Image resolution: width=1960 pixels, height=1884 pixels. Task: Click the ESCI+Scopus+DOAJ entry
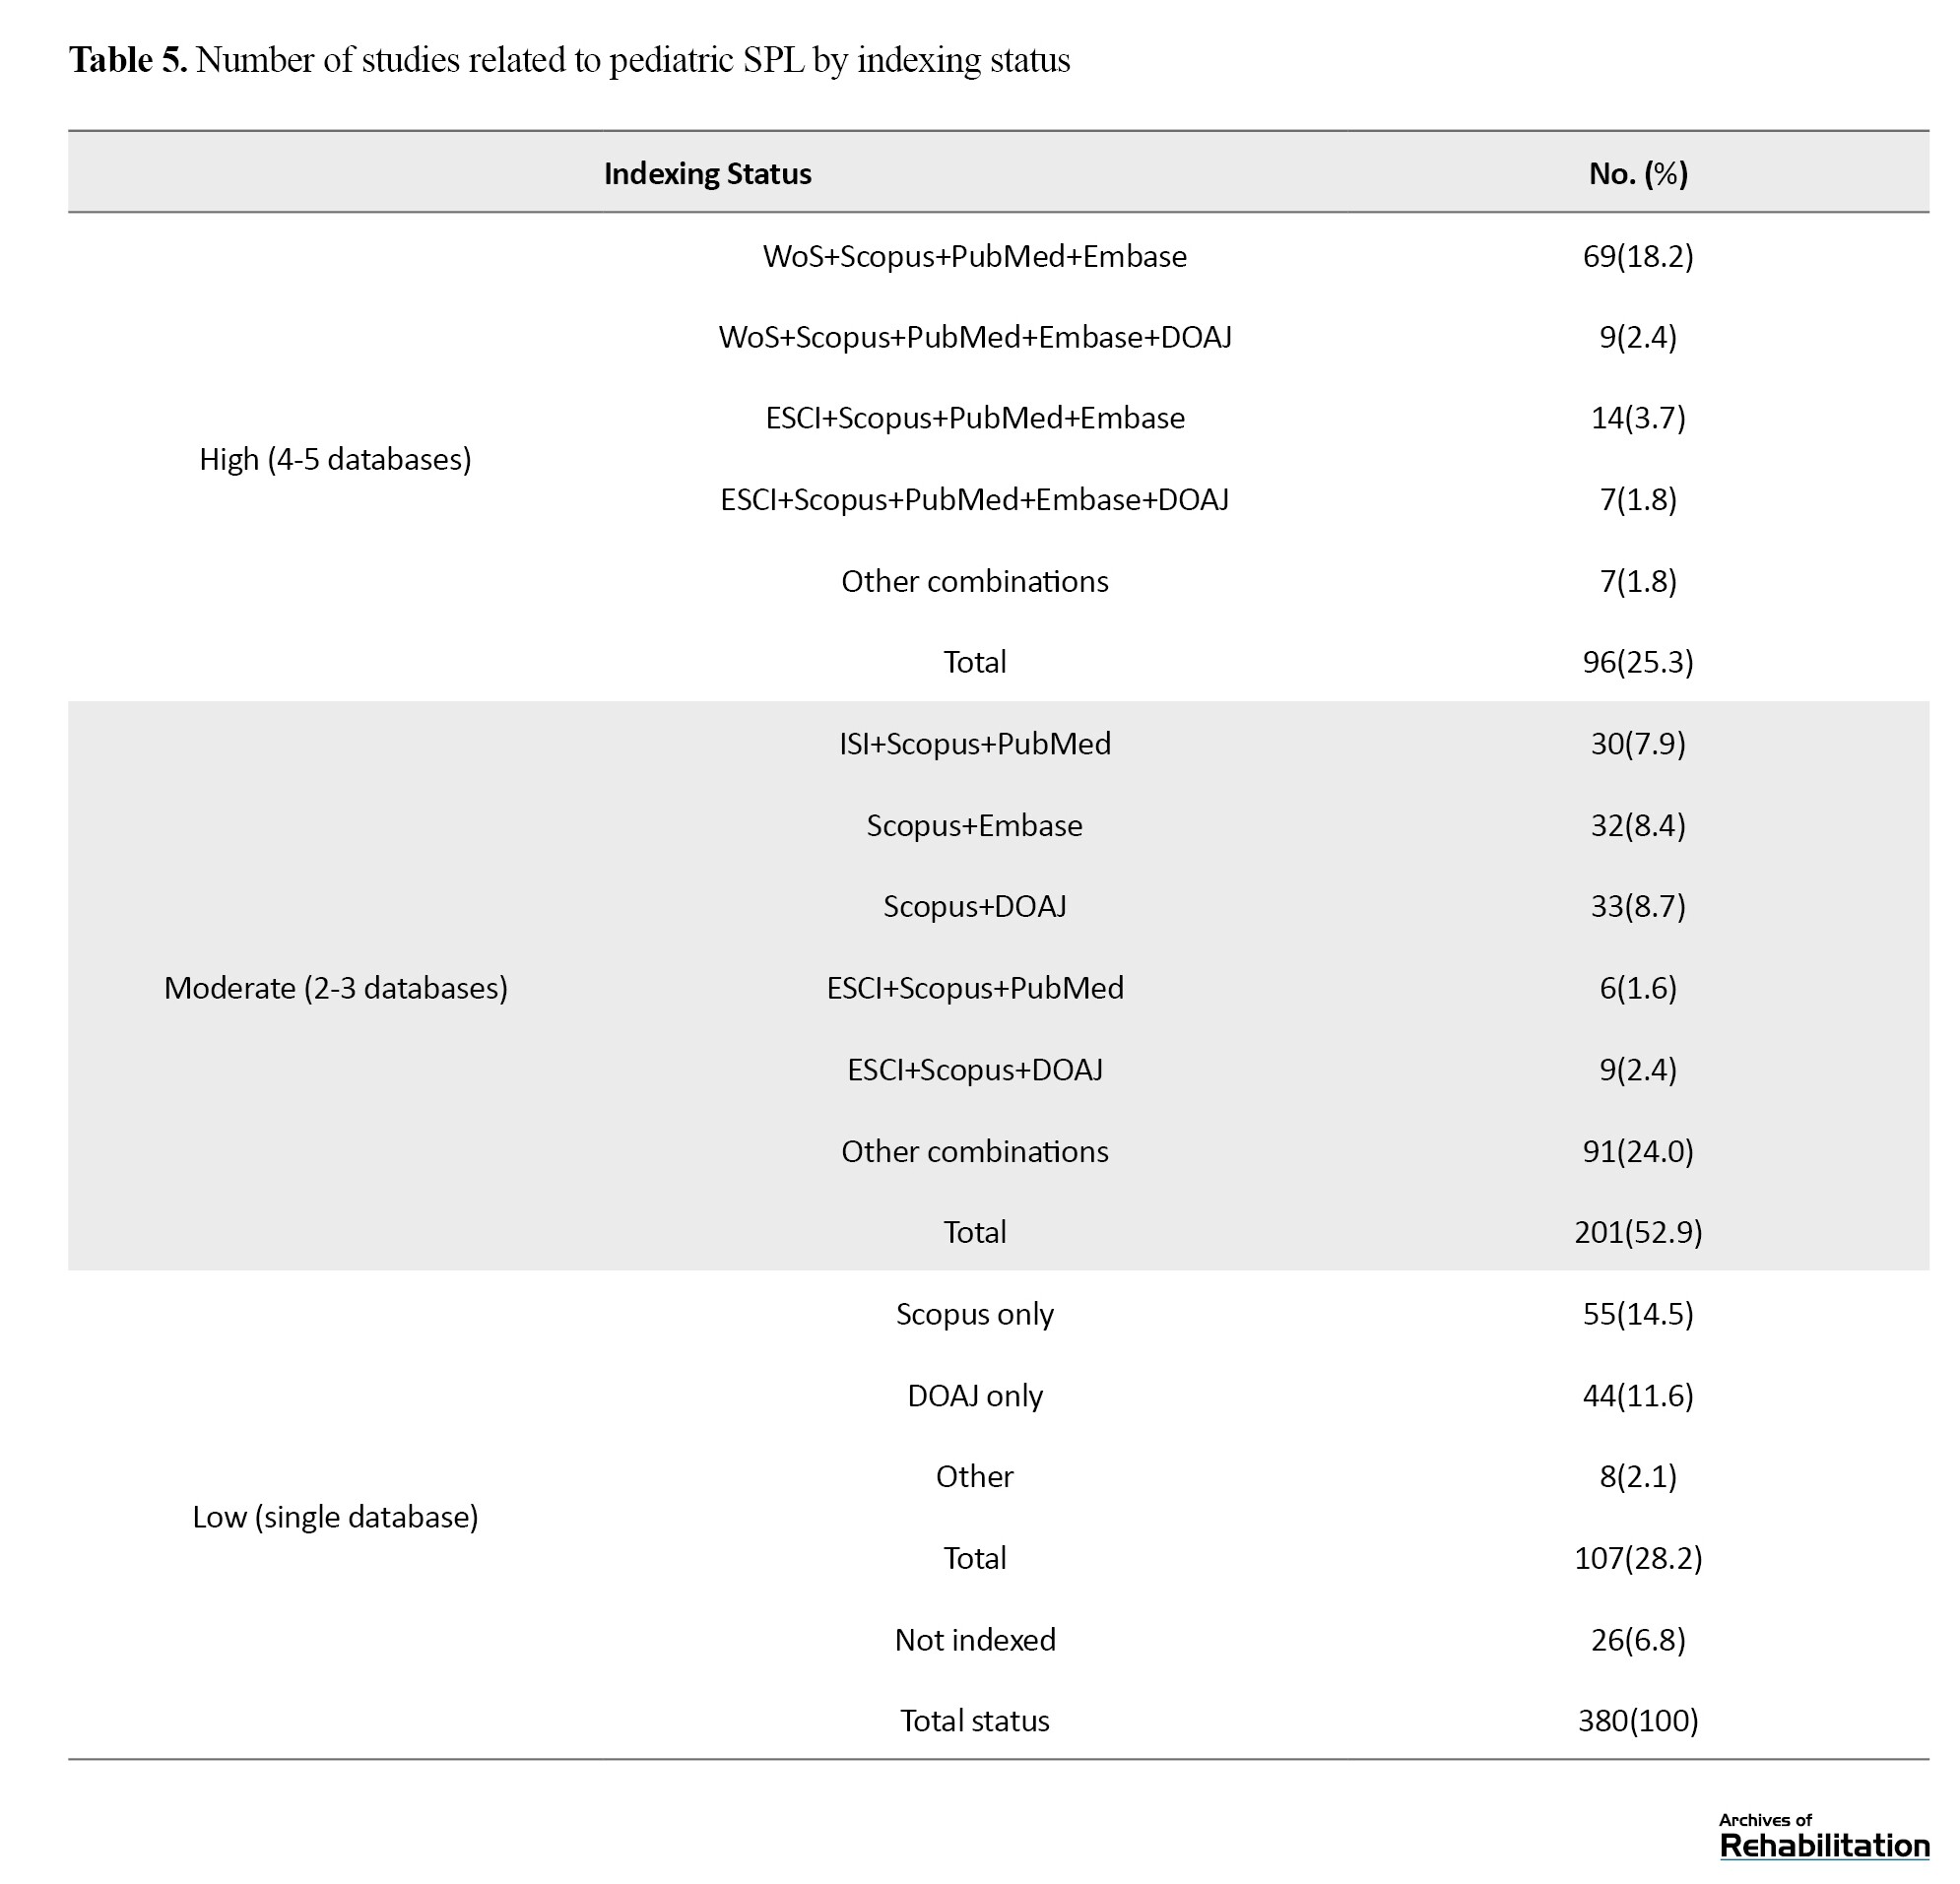[975, 1069]
